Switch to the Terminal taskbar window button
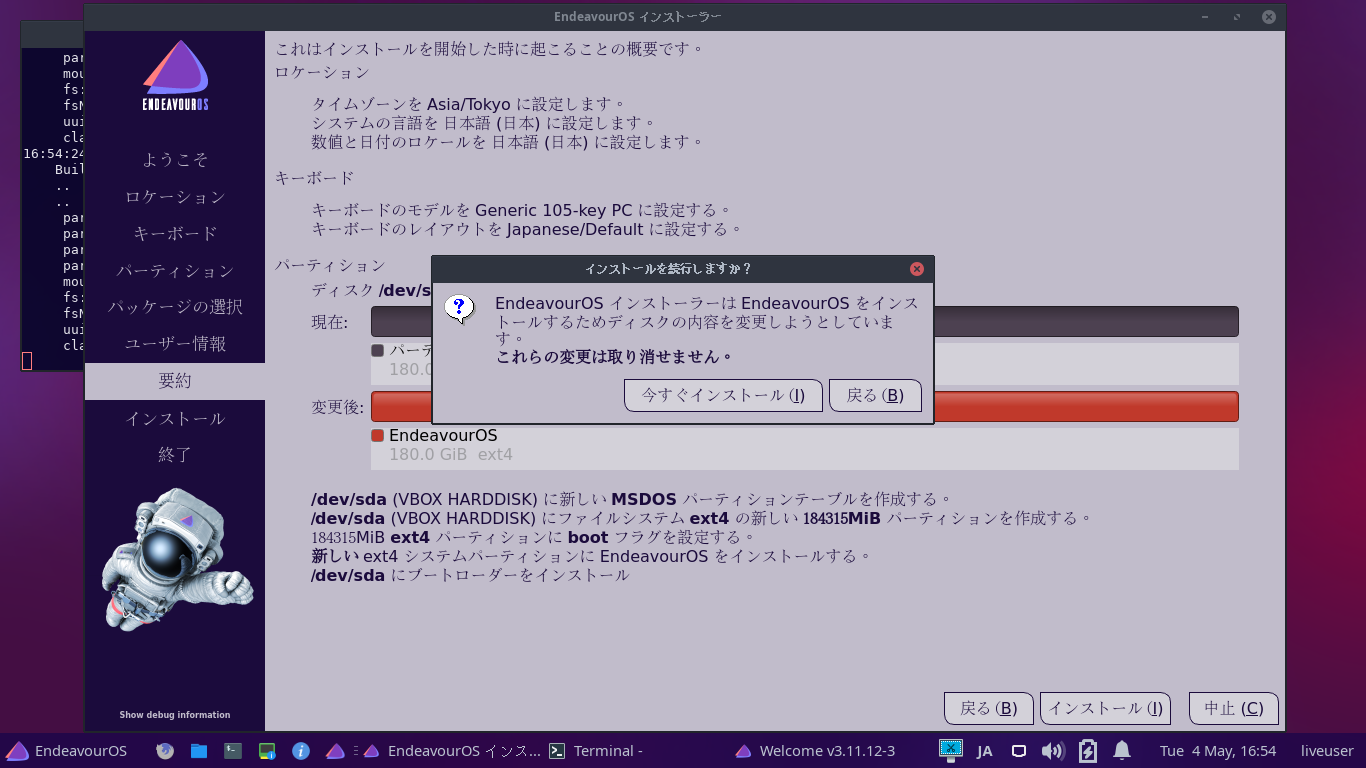Screen dimensions: 1366x768 (597, 751)
